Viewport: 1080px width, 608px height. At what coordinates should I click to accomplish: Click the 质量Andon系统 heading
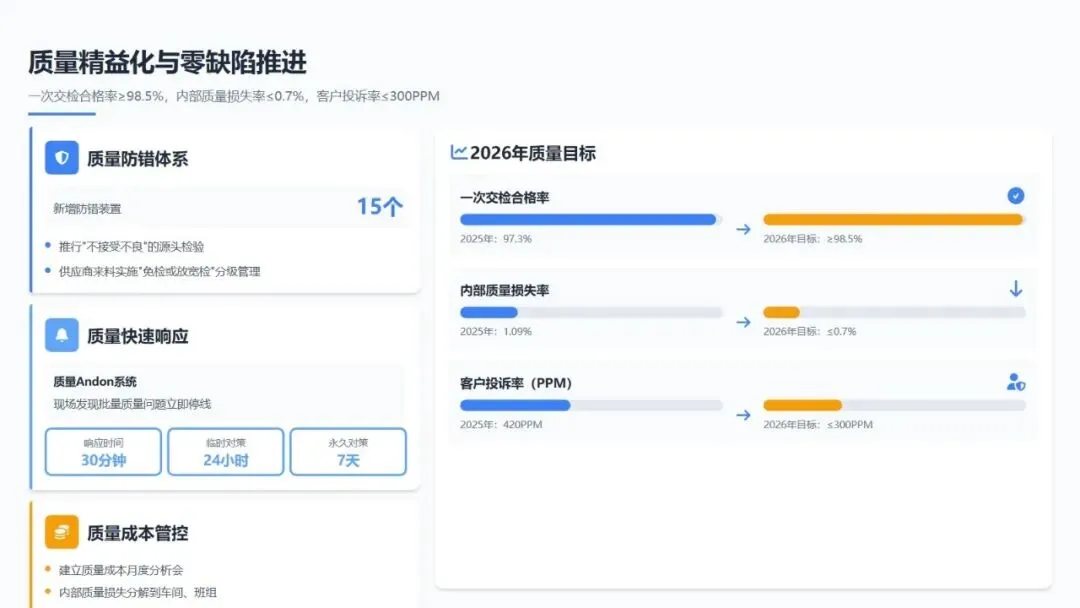(x=95, y=381)
